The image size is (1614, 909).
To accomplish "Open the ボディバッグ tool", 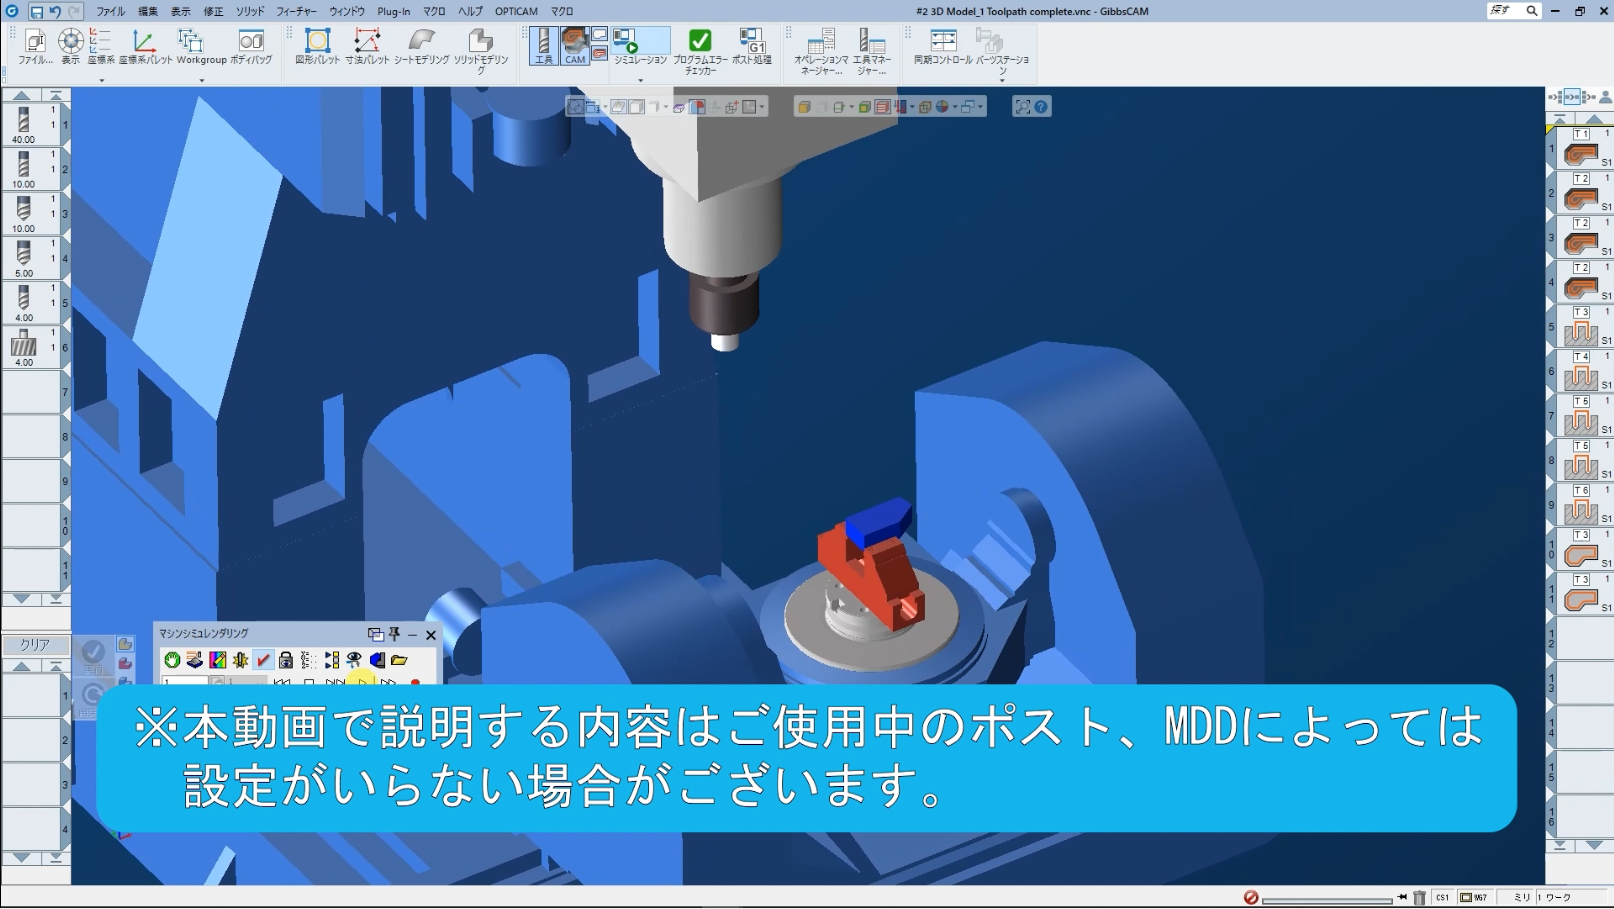I will (251, 46).
